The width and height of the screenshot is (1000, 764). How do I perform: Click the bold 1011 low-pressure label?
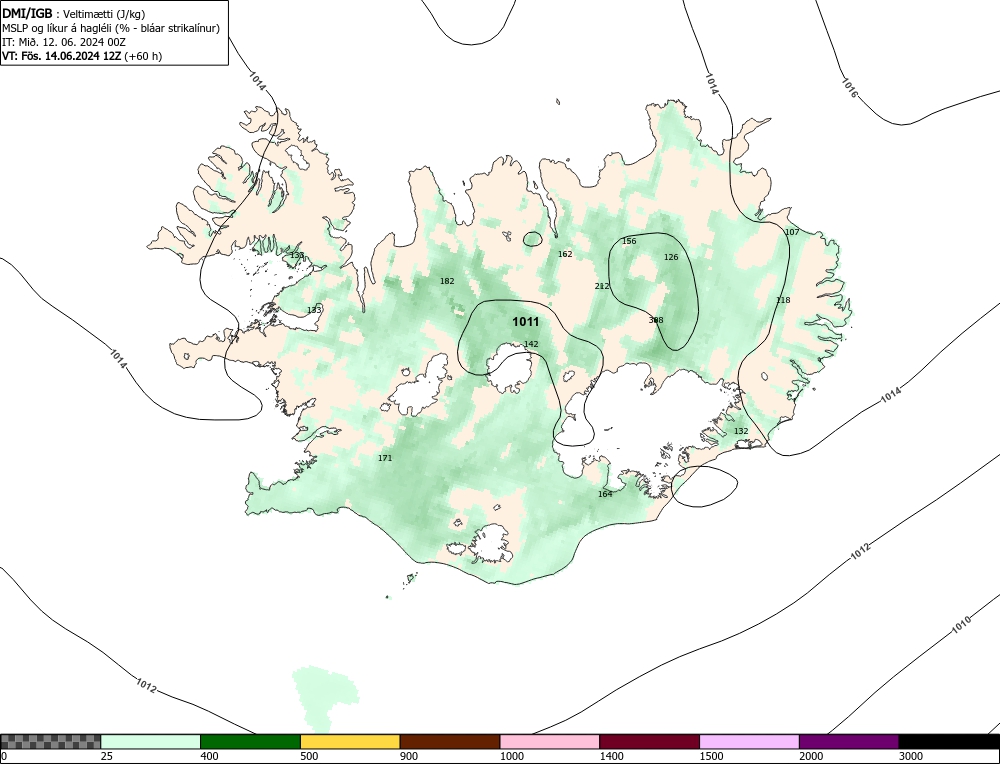(x=526, y=322)
